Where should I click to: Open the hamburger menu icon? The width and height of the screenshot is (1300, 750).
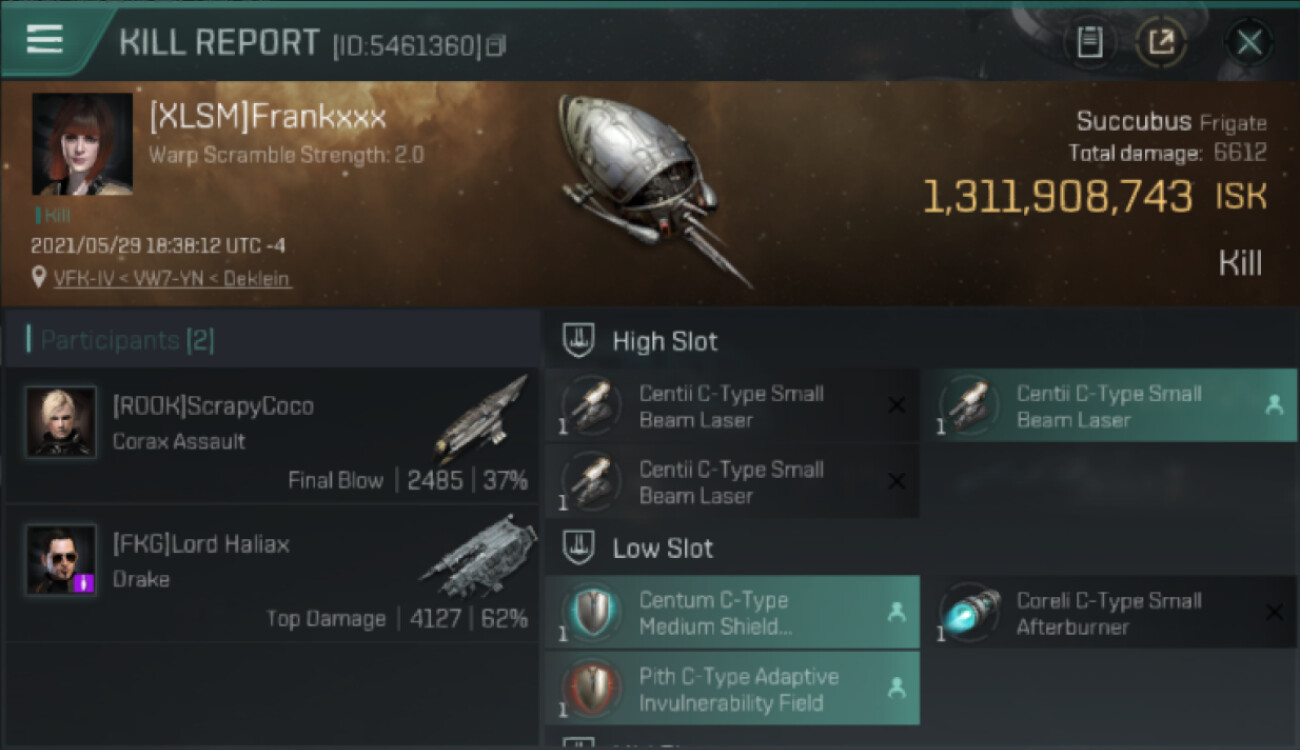44,40
